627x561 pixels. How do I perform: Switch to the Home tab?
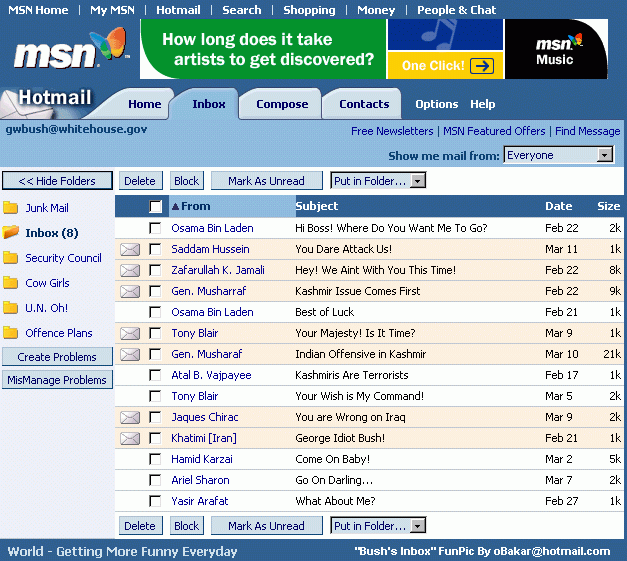[144, 104]
